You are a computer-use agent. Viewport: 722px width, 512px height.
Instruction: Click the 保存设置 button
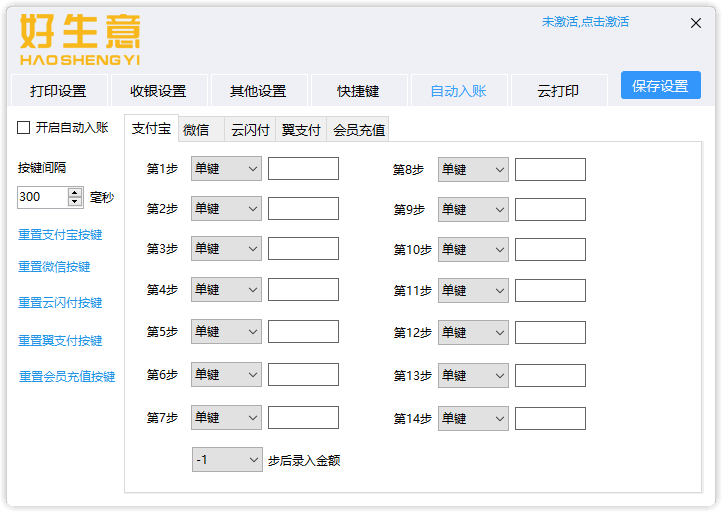(660, 86)
